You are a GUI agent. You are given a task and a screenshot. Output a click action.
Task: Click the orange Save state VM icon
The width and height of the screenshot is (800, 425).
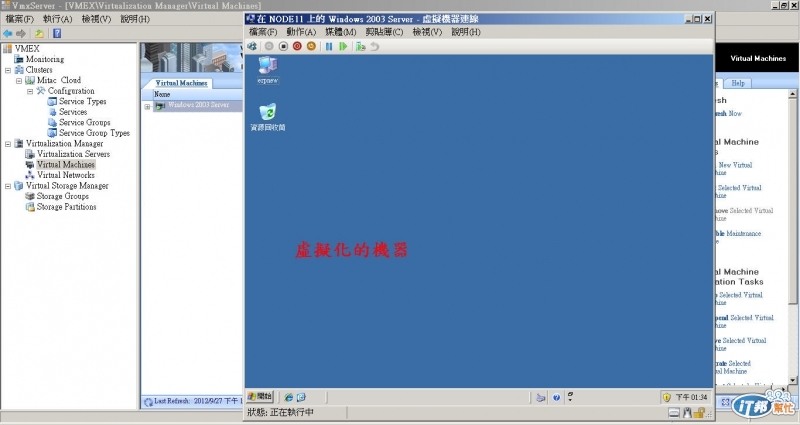coord(311,46)
